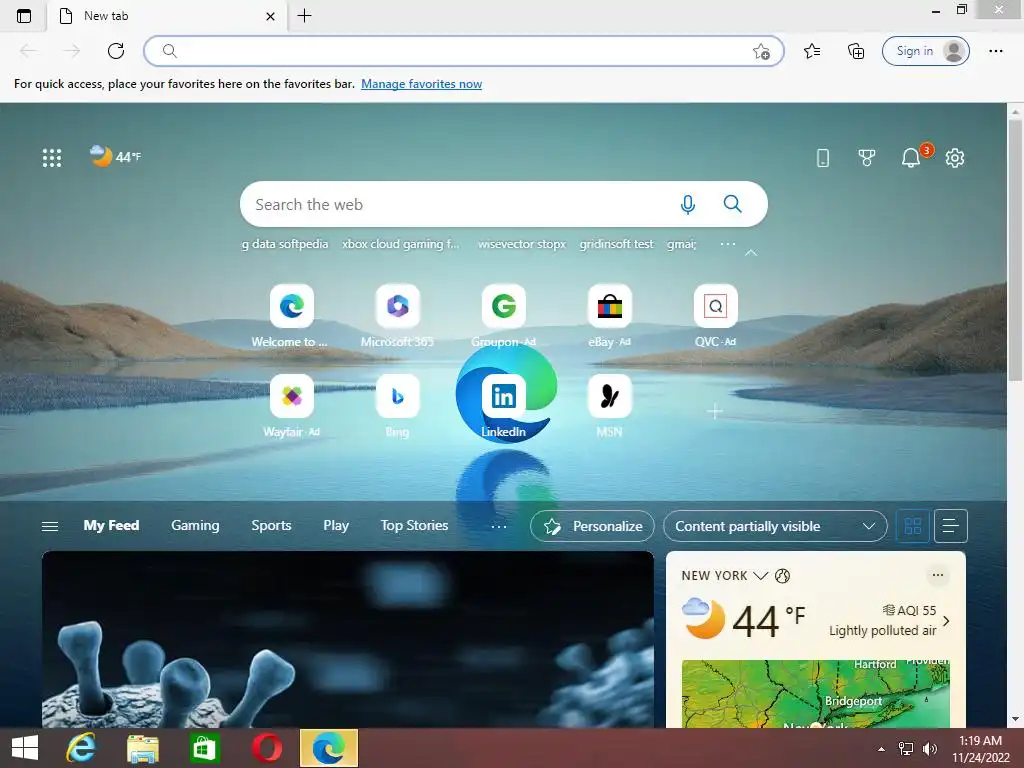
Task: Click the Personalize button
Action: [592, 526]
